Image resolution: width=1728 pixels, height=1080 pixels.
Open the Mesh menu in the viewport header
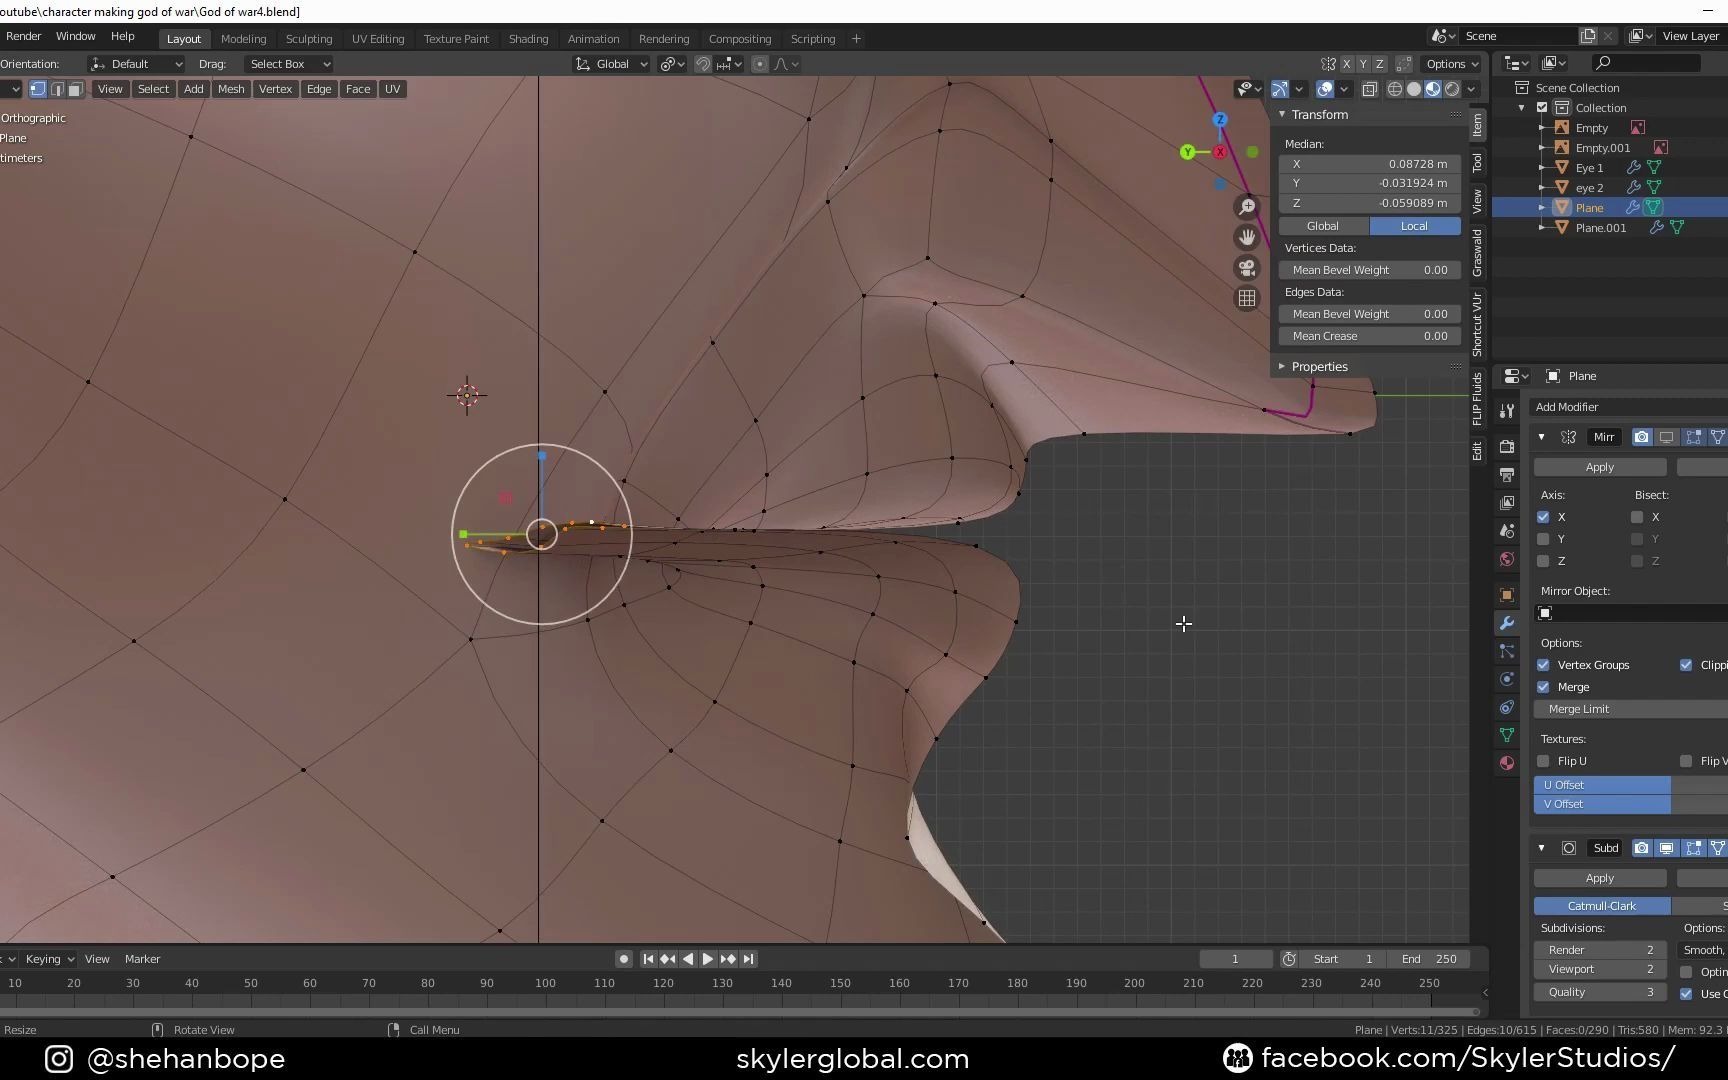(x=231, y=89)
